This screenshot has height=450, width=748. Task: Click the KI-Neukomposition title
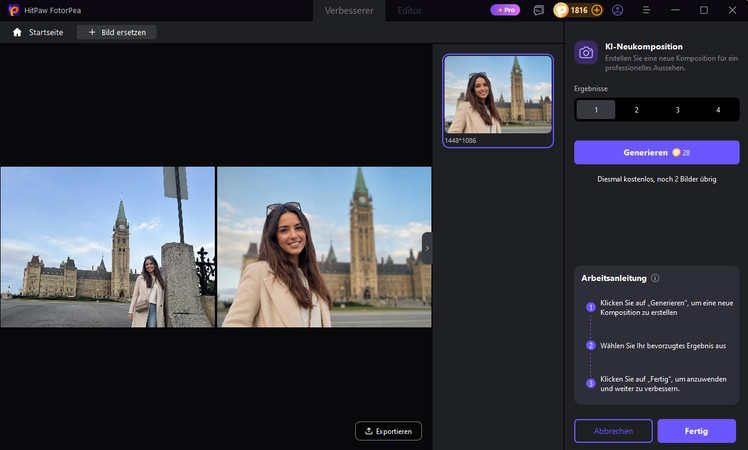click(644, 46)
